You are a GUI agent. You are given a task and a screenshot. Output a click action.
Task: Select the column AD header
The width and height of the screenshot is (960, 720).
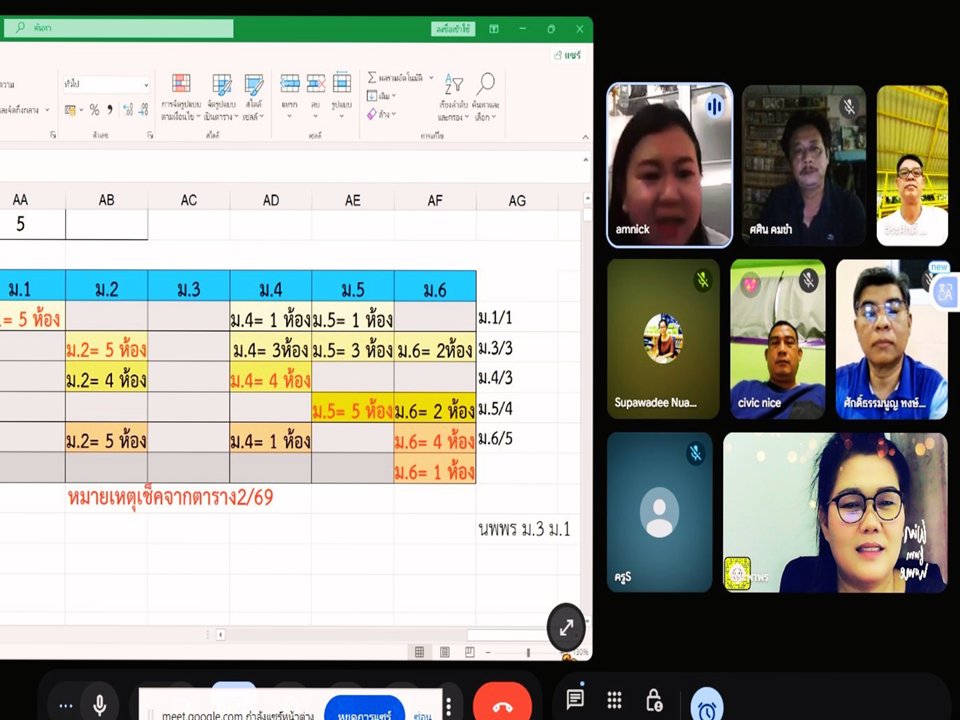coord(271,200)
